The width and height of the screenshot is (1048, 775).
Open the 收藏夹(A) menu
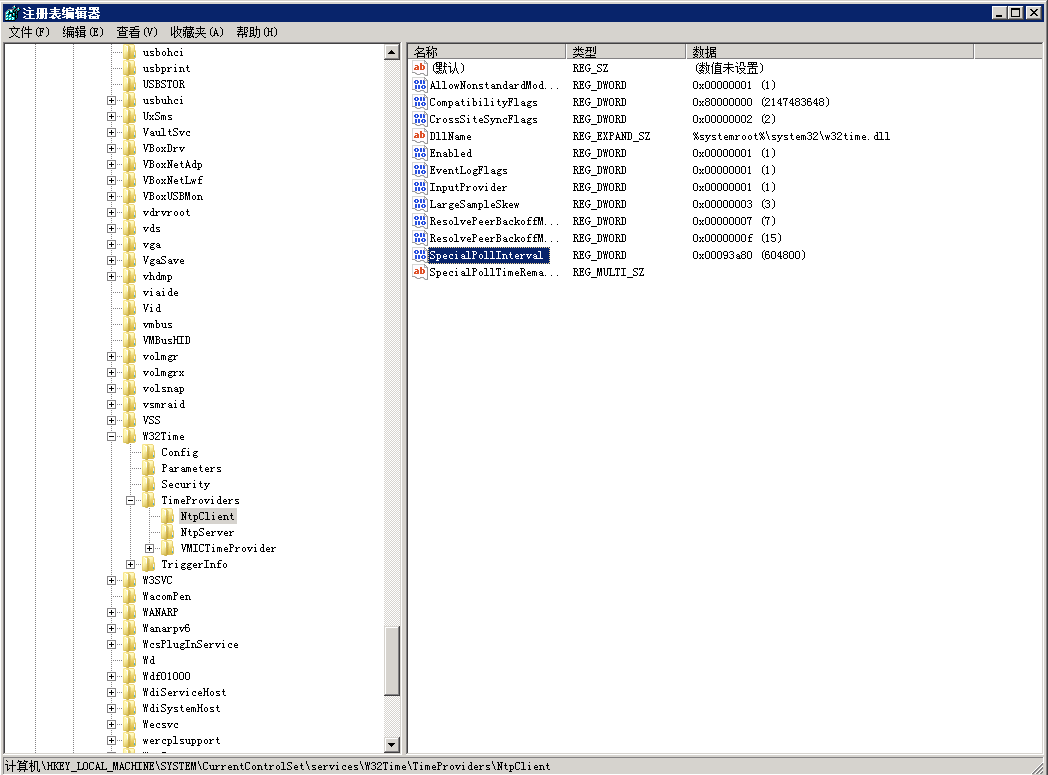click(x=196, y=32)
